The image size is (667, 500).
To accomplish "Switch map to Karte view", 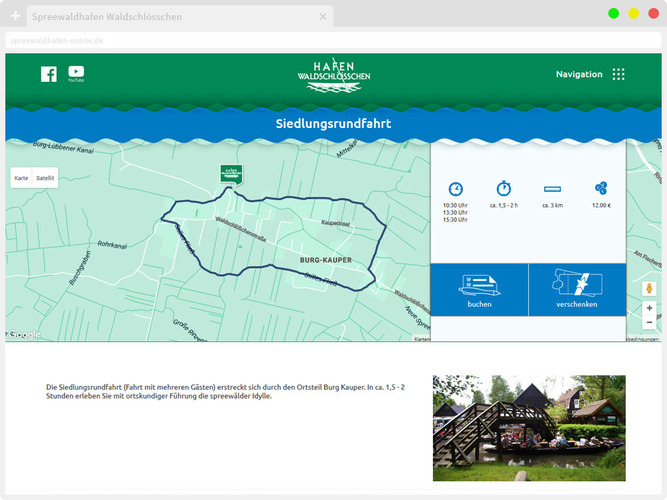I will click(21, 178).
